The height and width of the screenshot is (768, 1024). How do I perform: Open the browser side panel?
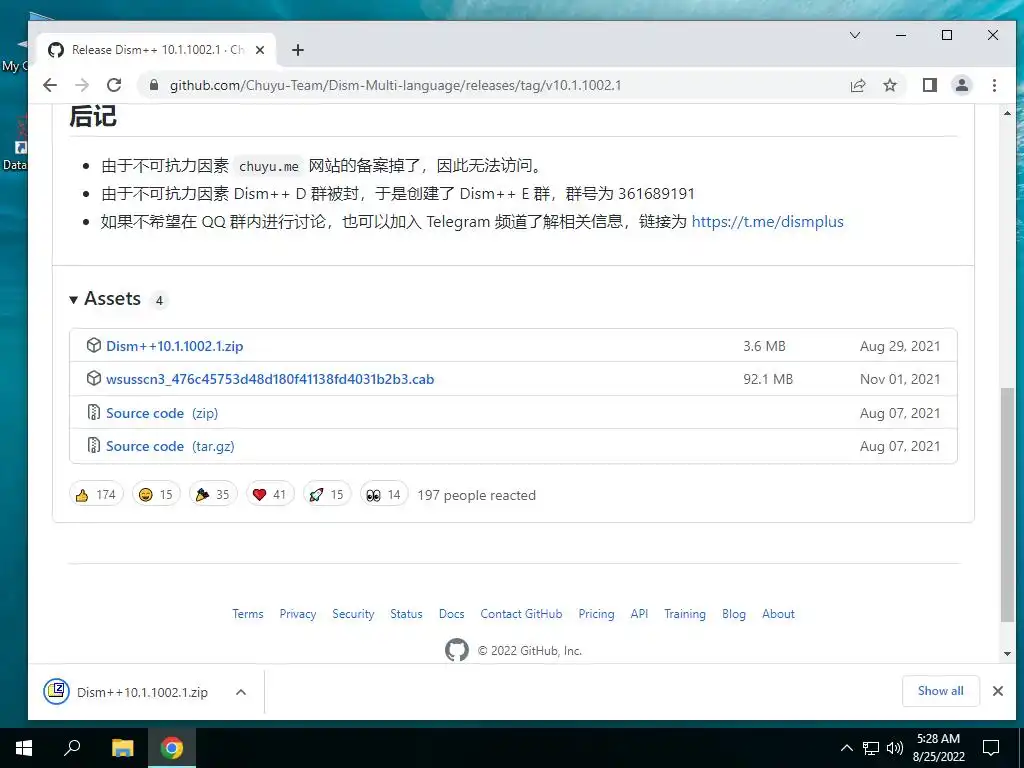(x=930, y=85)
